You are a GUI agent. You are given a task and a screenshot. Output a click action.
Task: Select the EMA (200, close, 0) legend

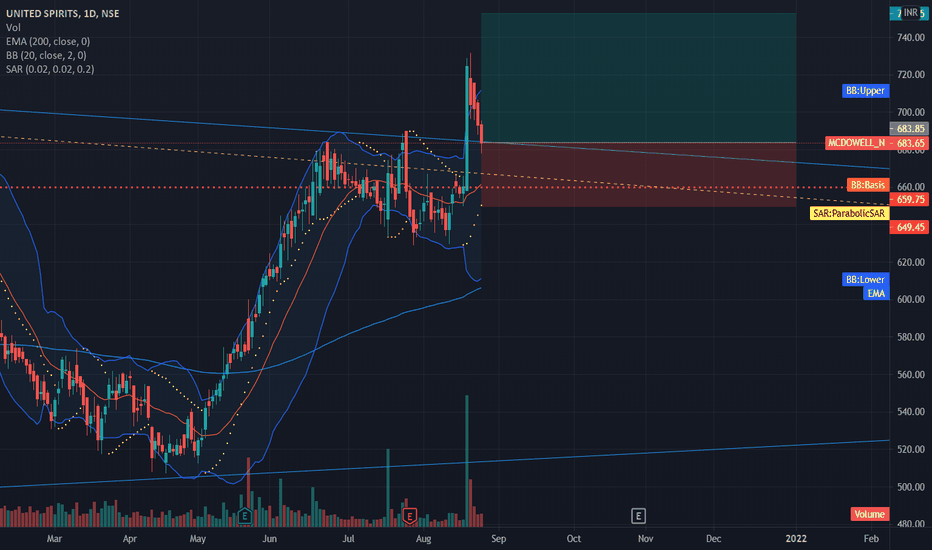(48, 41)
